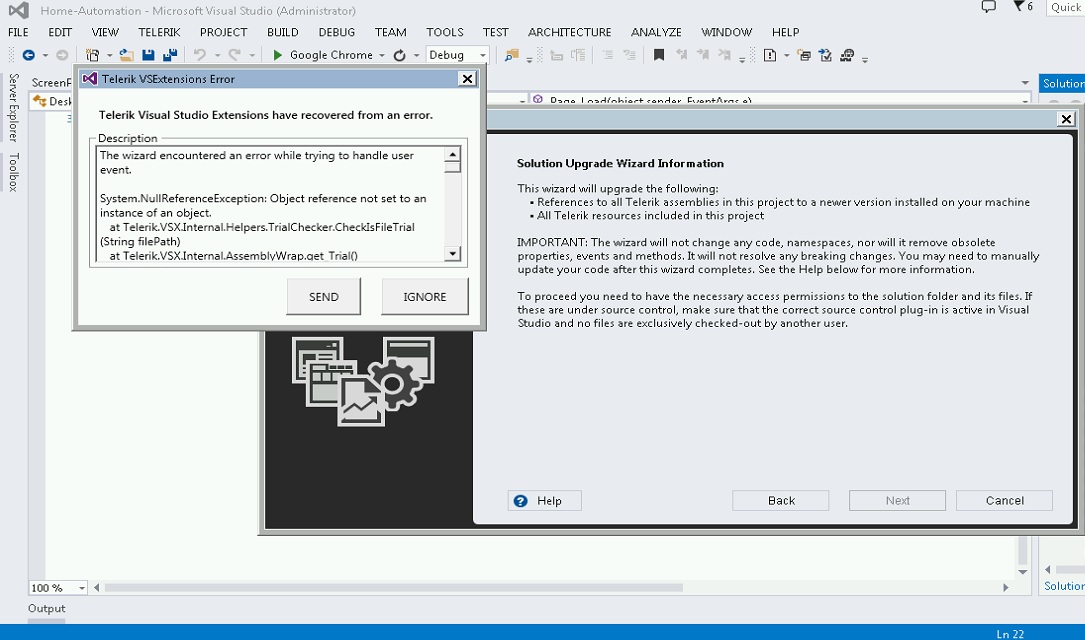Open the document tab list dropdown arrow
Image resolution: width=1085 pixels, height=640 pixels.
1025,83
